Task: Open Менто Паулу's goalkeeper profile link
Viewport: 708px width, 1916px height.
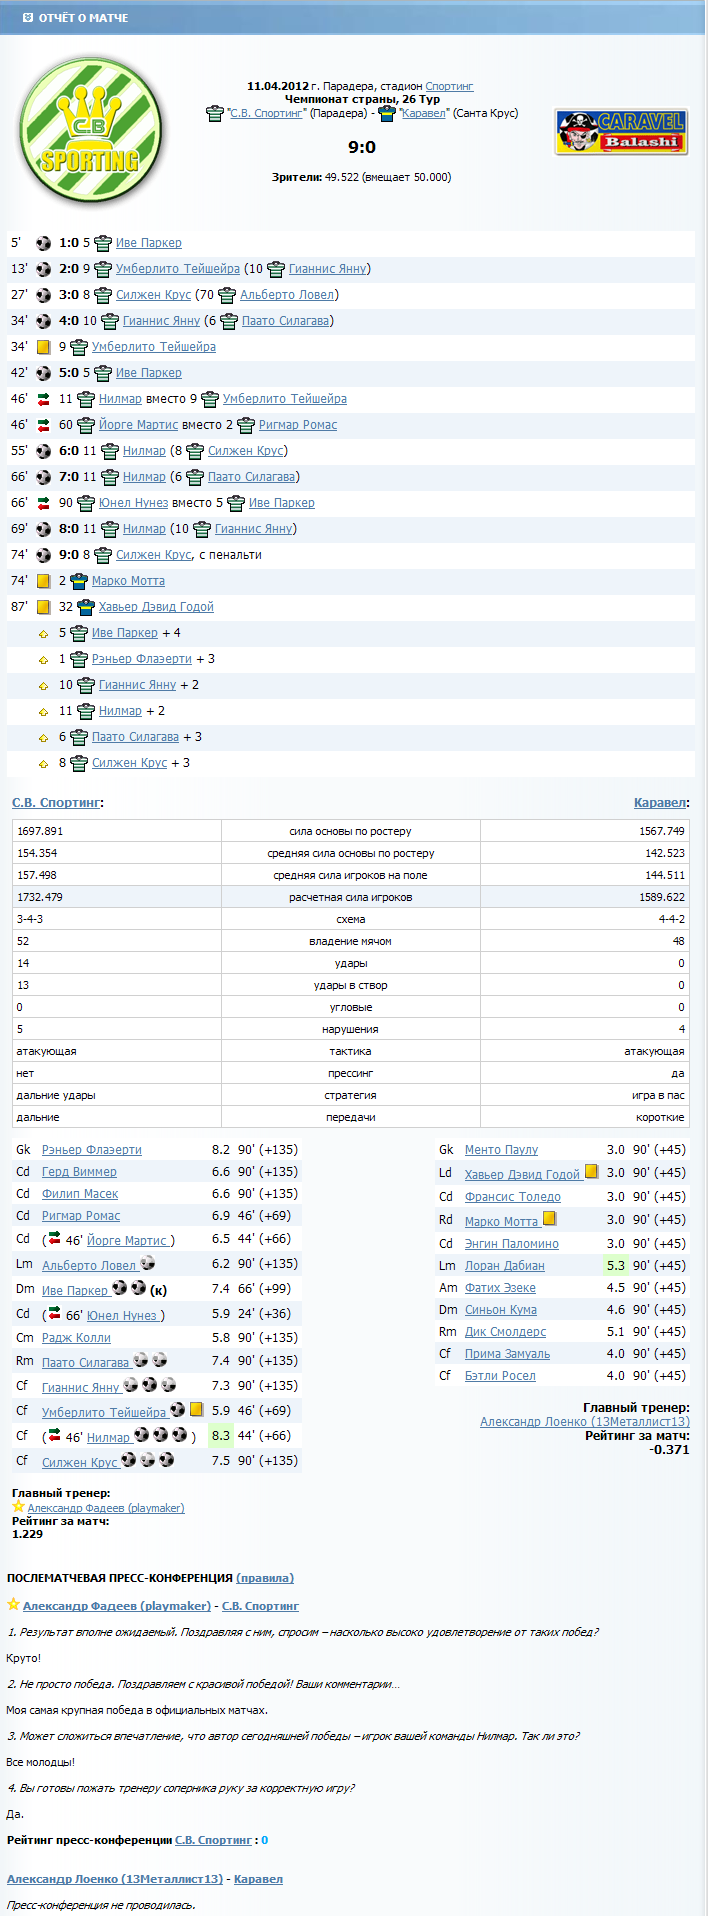Action: (501, 1150)
